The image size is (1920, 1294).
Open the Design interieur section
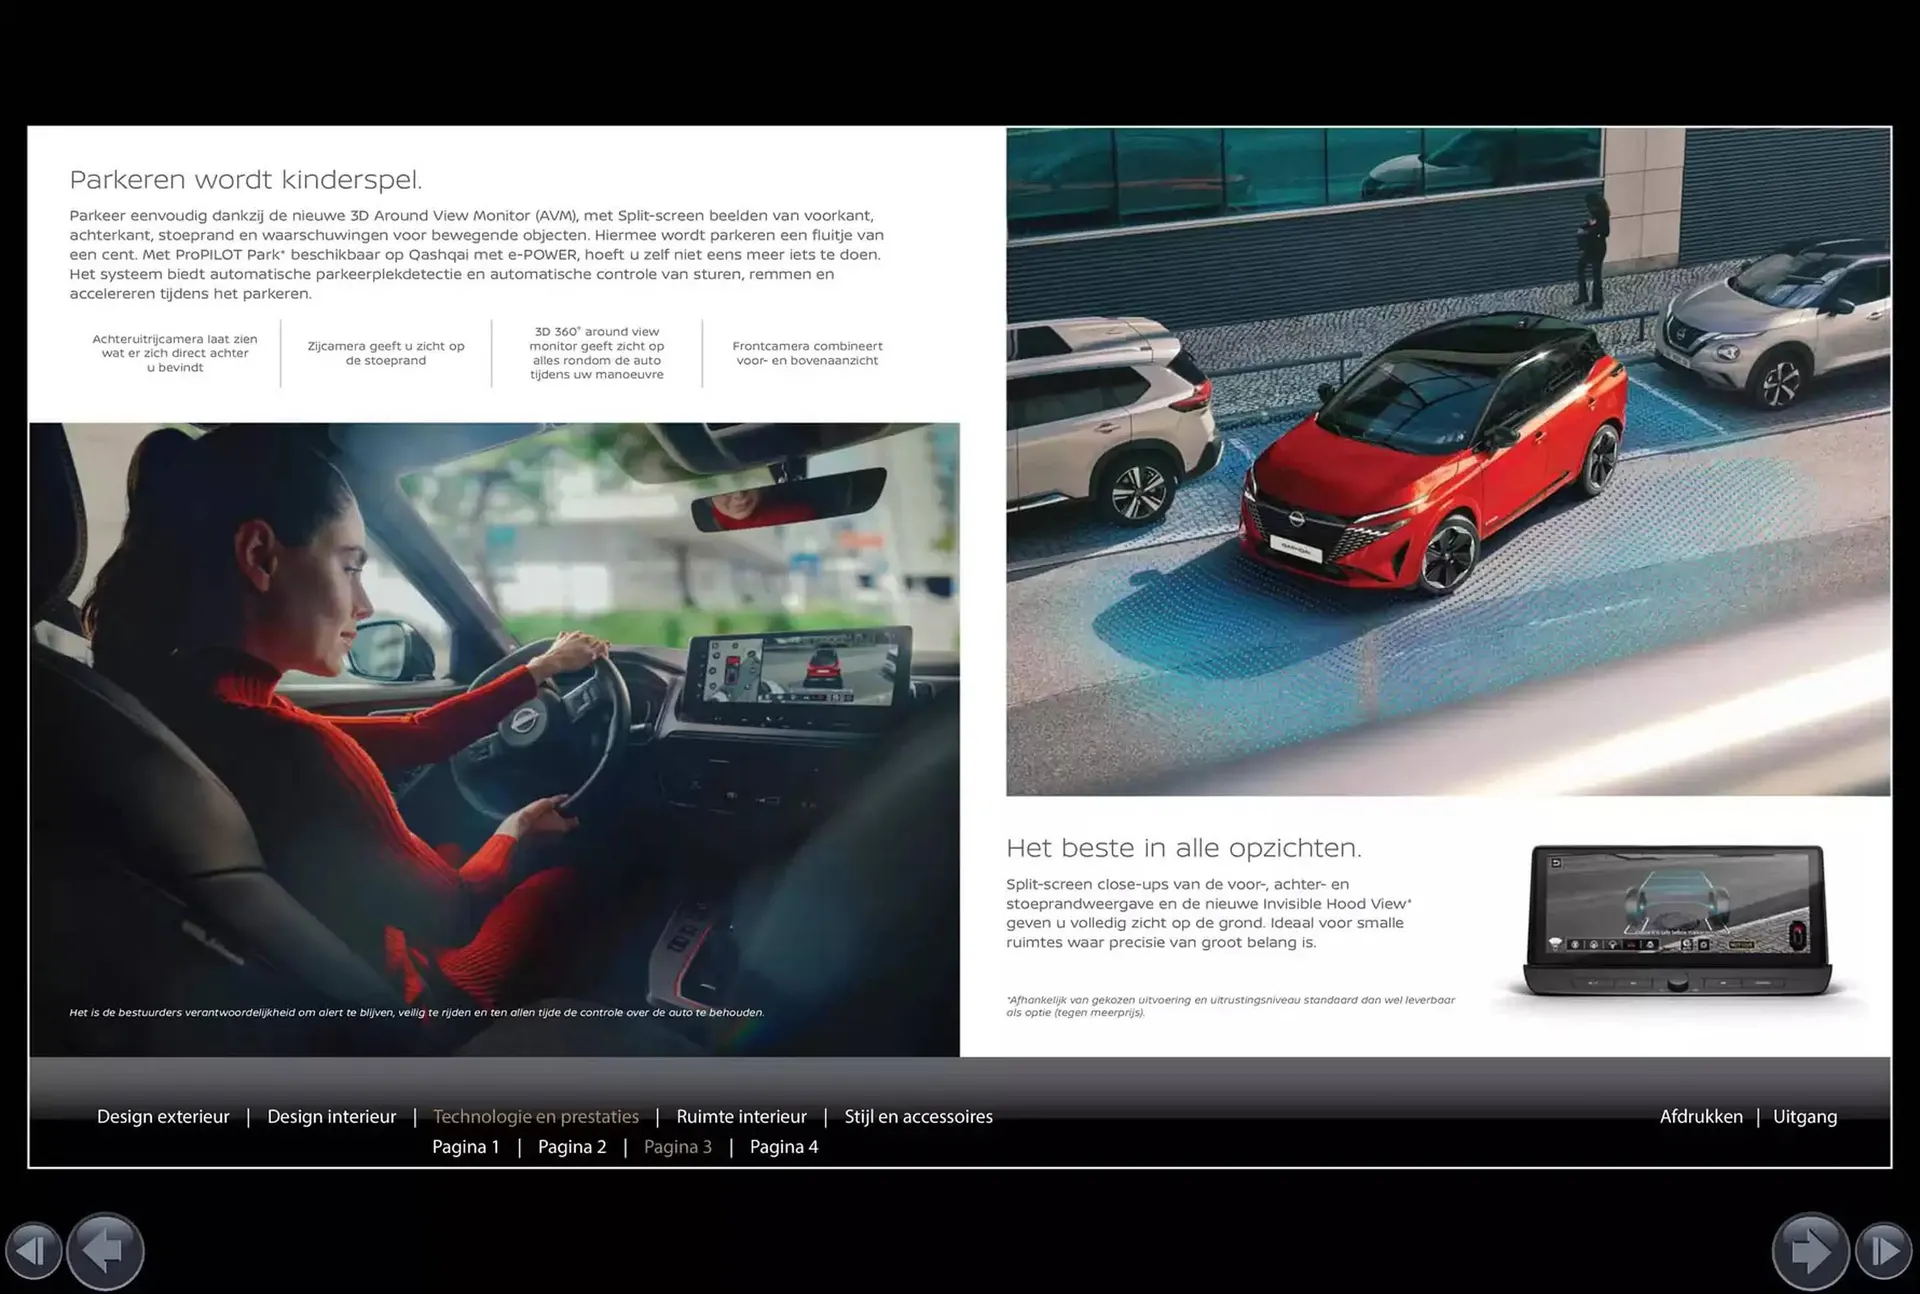click(331, 1116)
